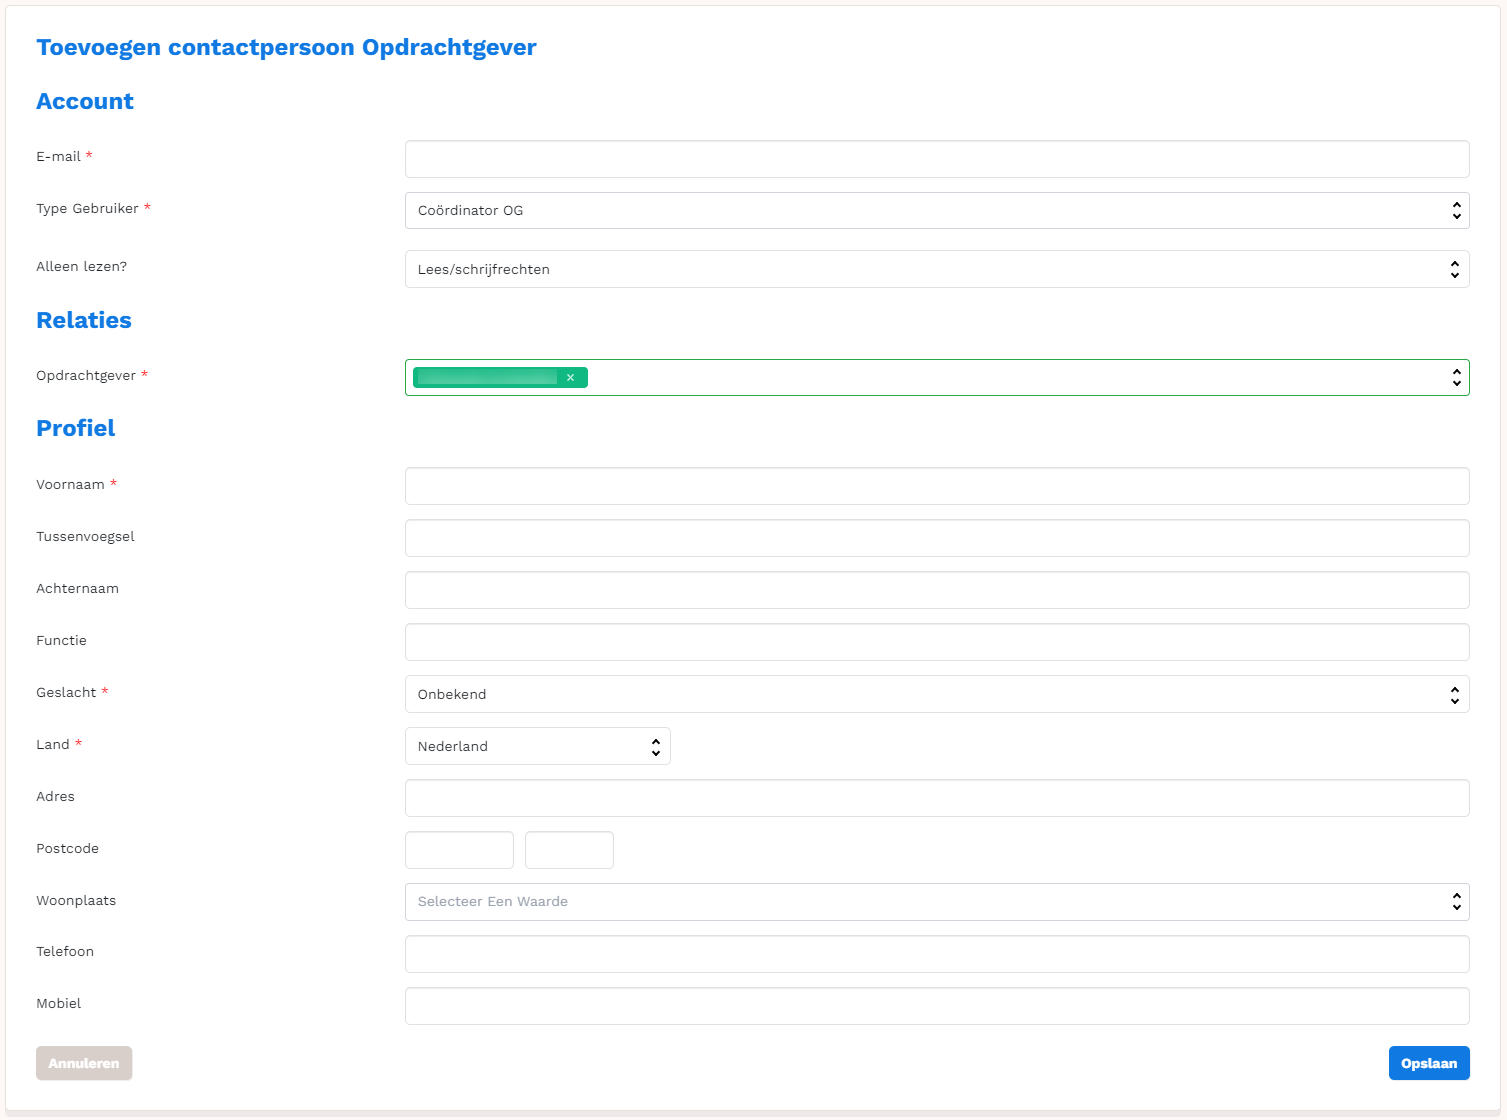Click the Relaties section heading
Image resolution: width=1507 pixels, height=1120 pixels.
point(84,320)
